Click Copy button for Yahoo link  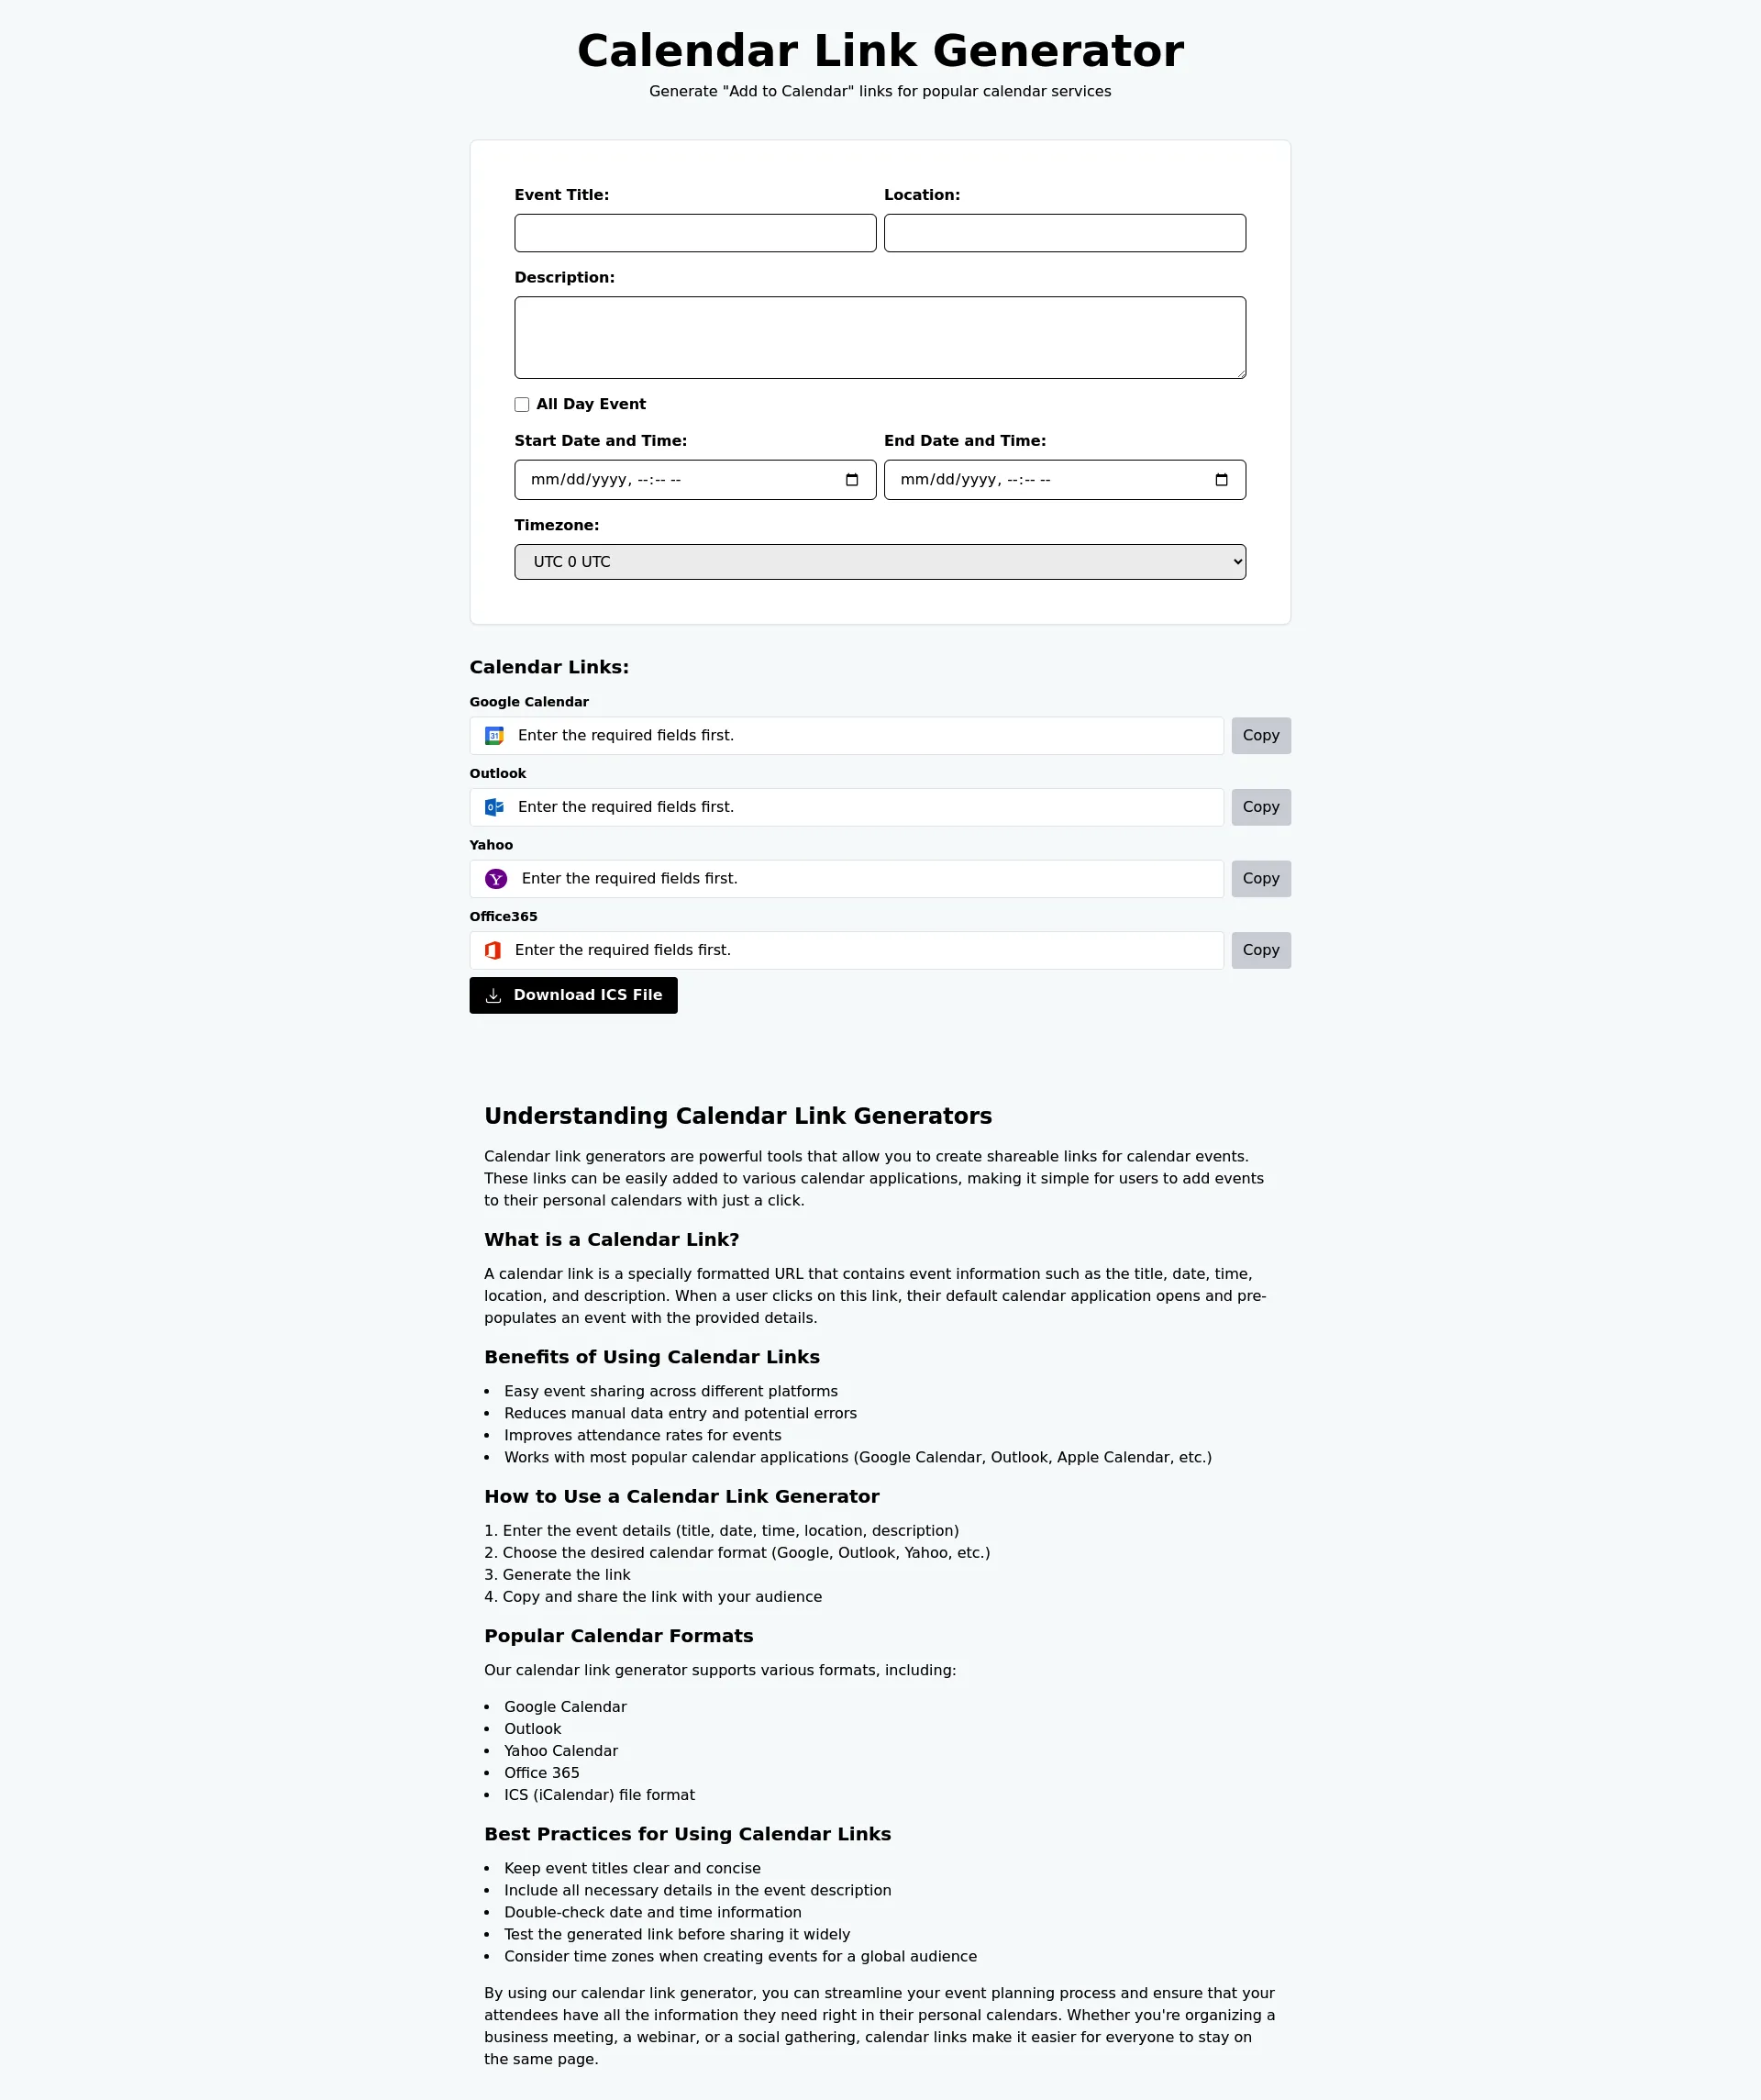(1257, 877)
